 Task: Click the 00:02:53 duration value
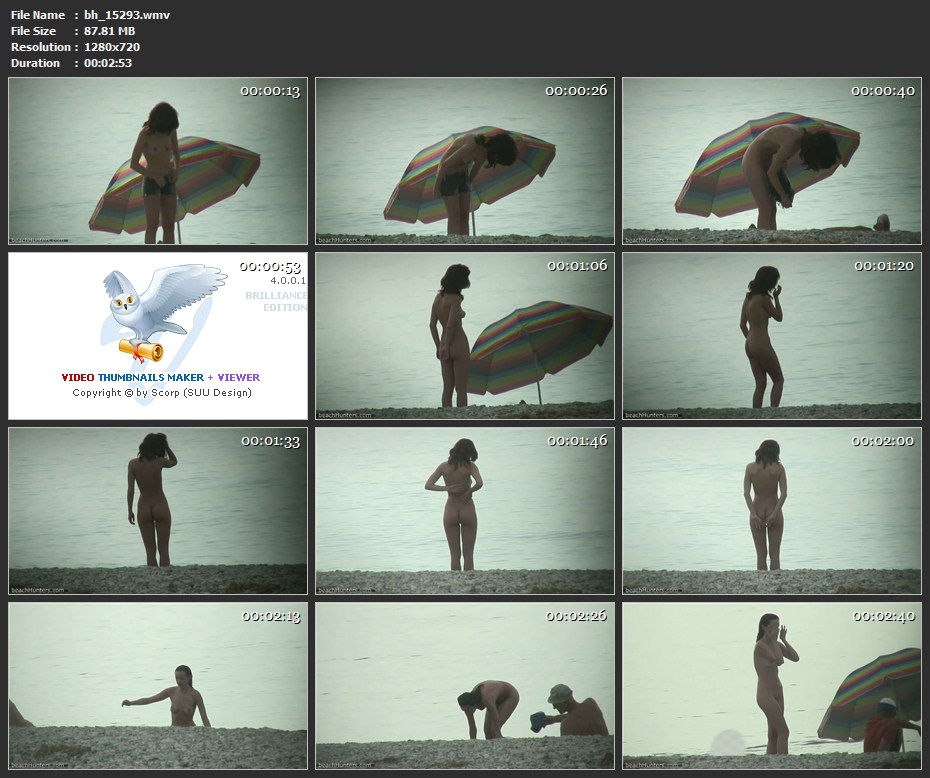click(x=108, y=63)
